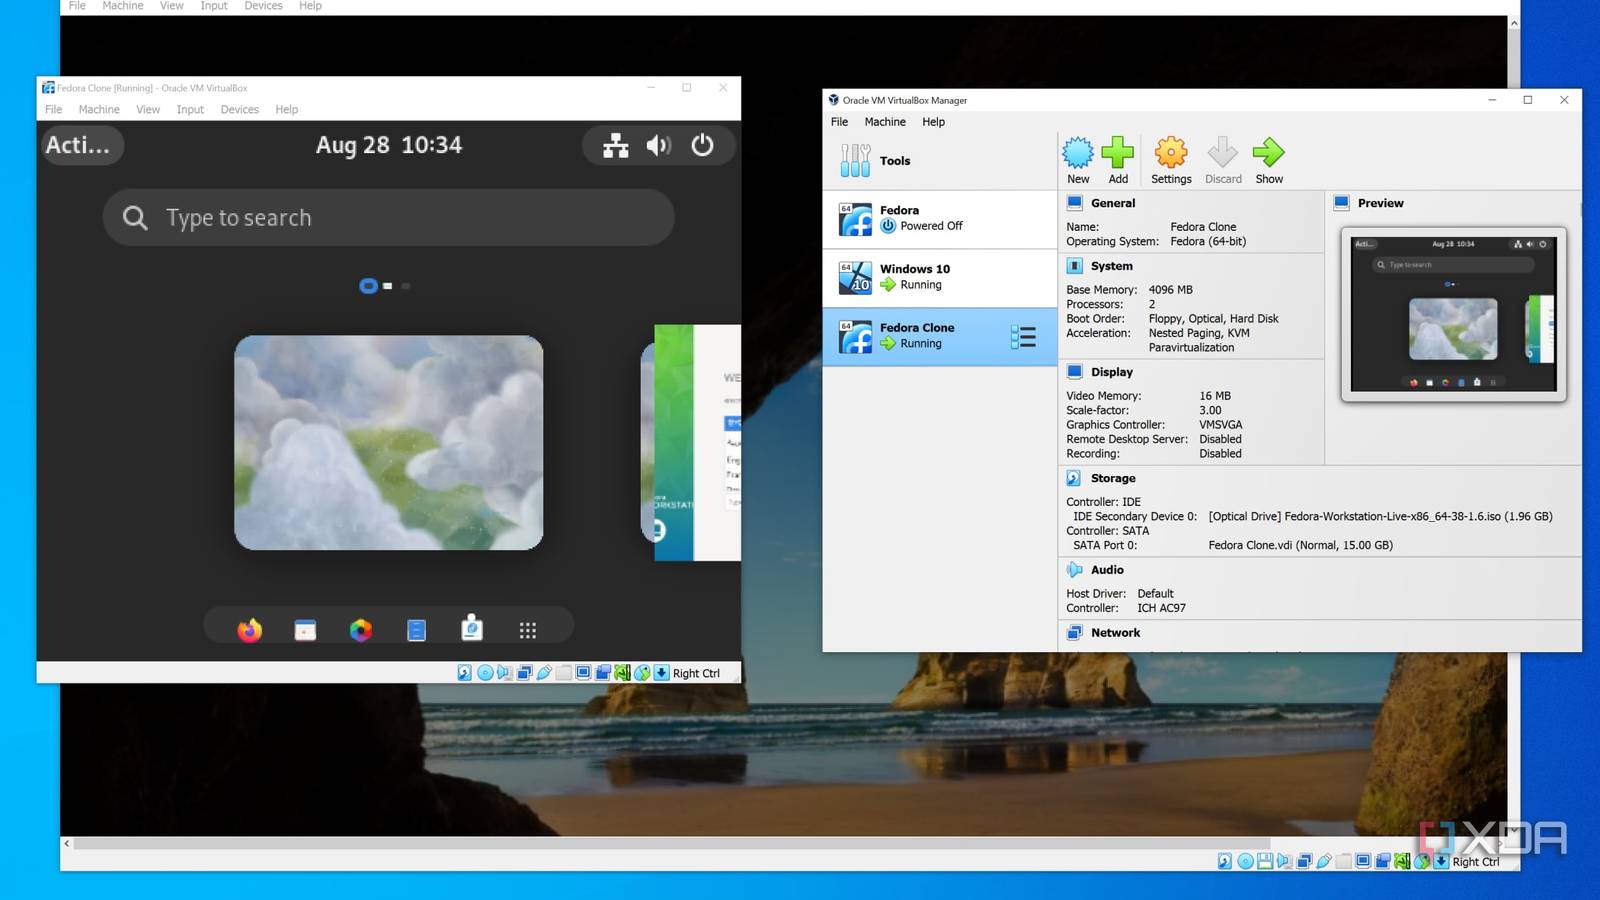Show applications grid in Fedora dash
Screen dimensions: 1600x900
click(x=528, y=630)
